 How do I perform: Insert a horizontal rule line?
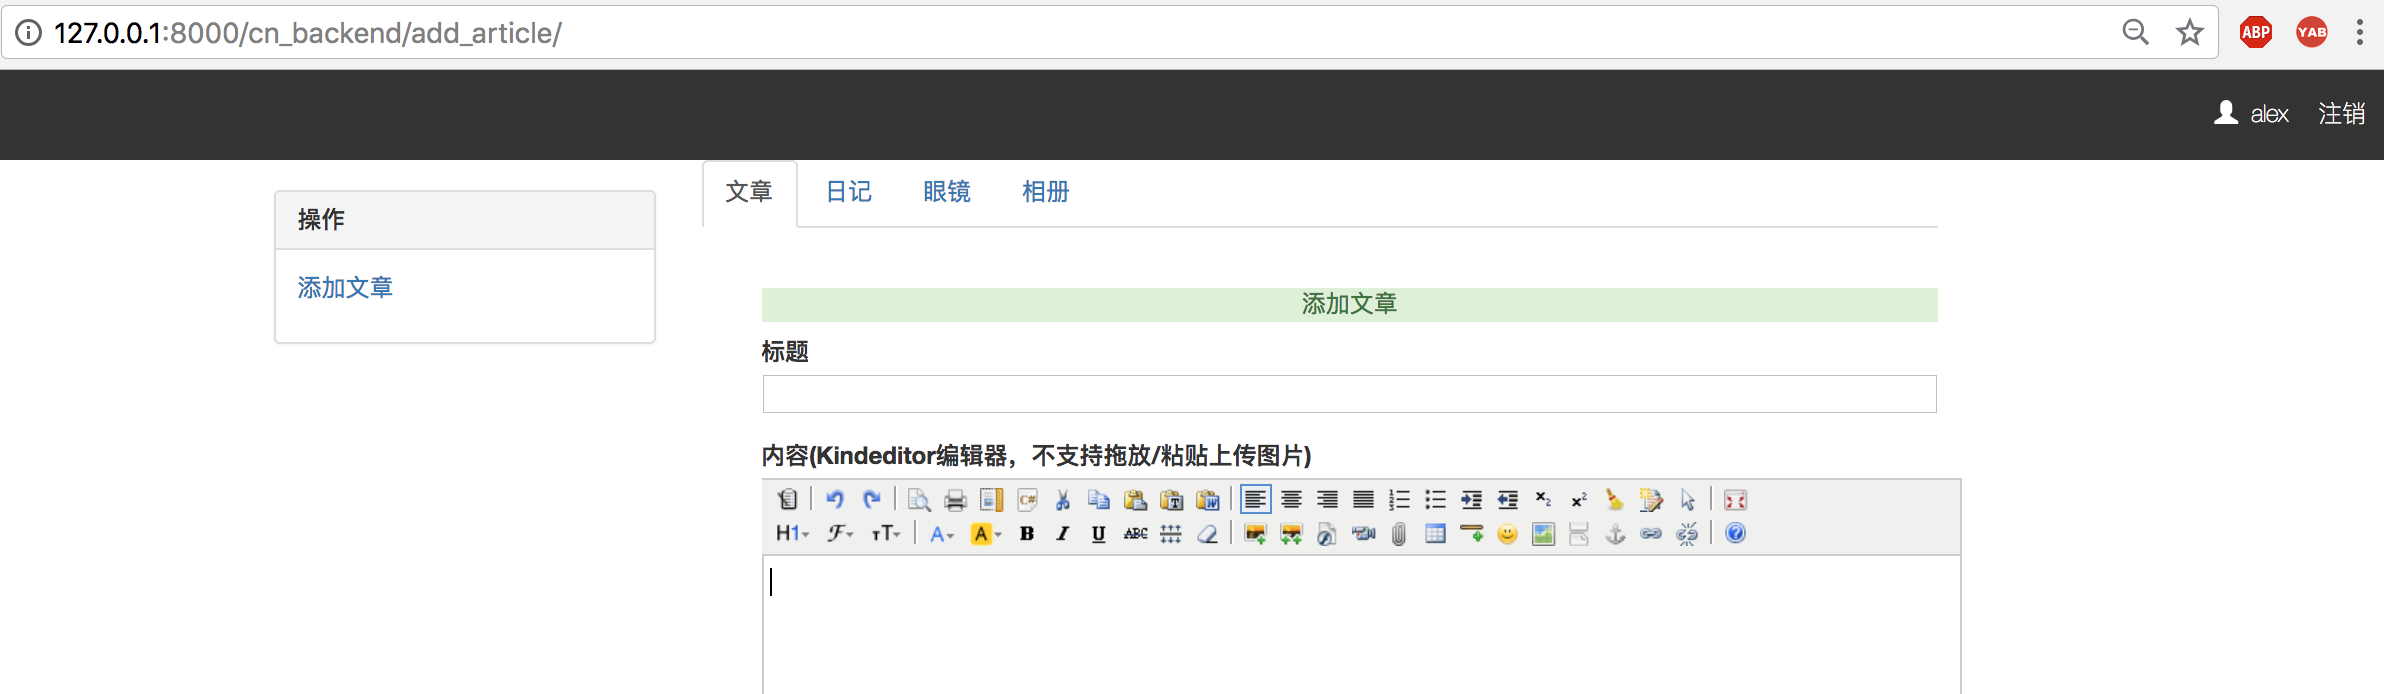coord(1471,533)
